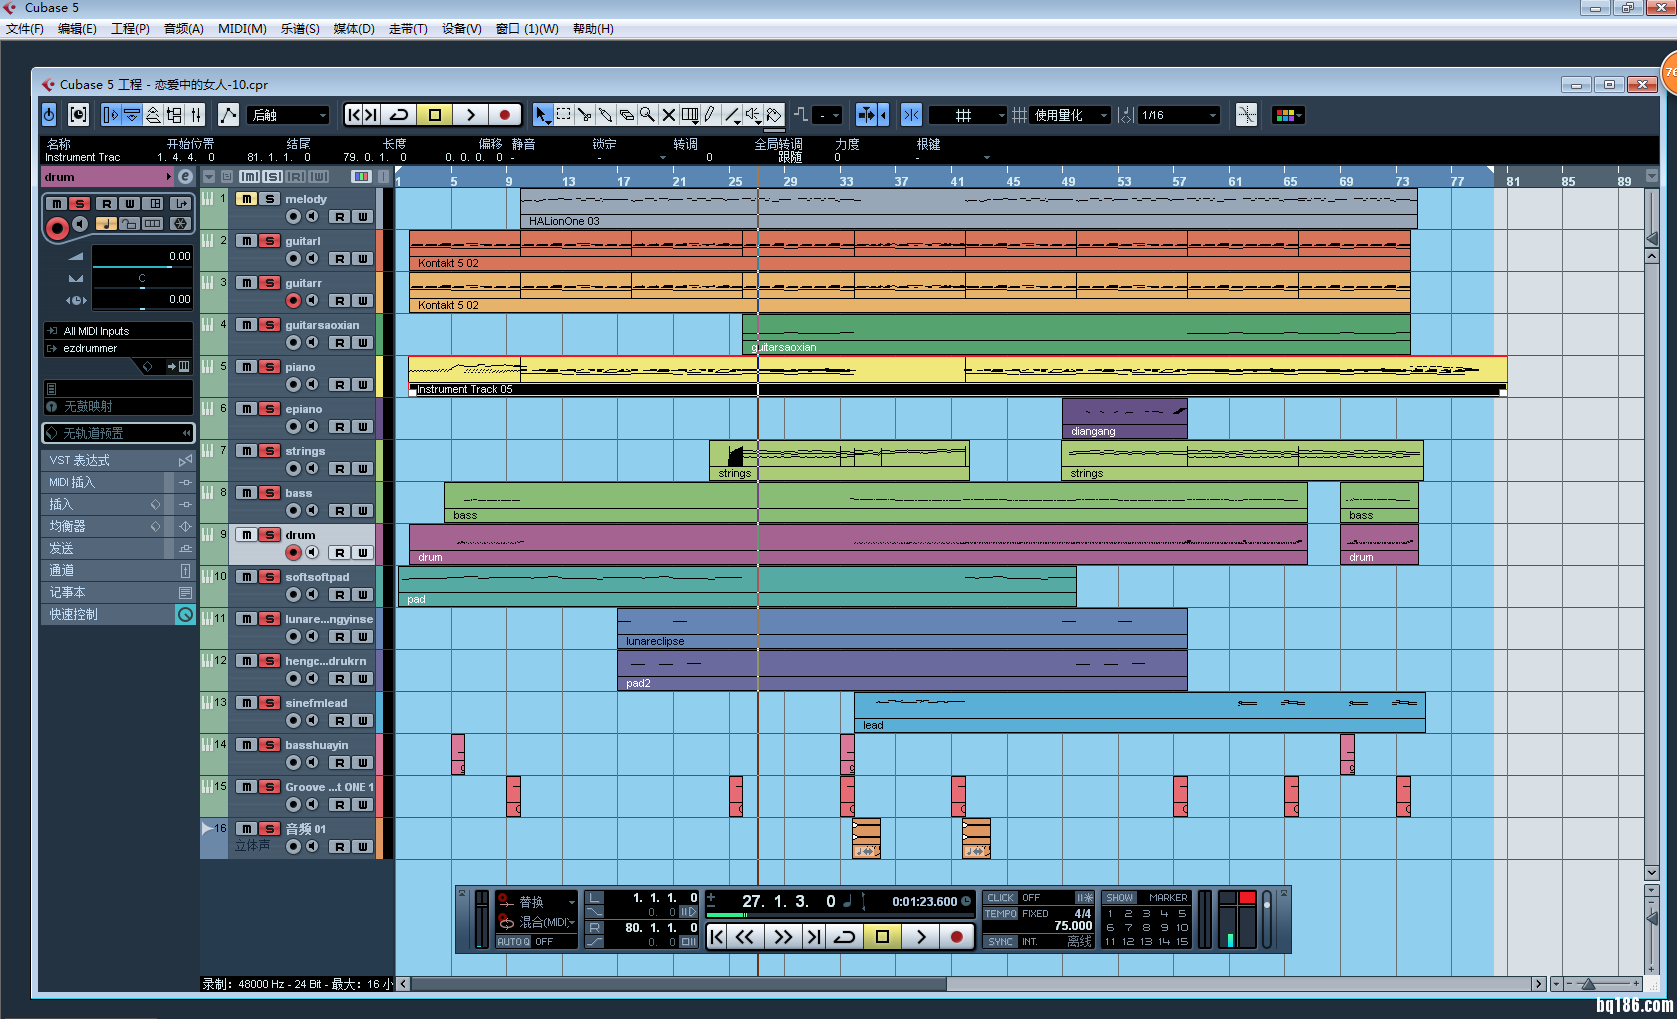Click TEMPO button in transport panel
This screenshot has width=1677, height=1019.
(1000, 914)
